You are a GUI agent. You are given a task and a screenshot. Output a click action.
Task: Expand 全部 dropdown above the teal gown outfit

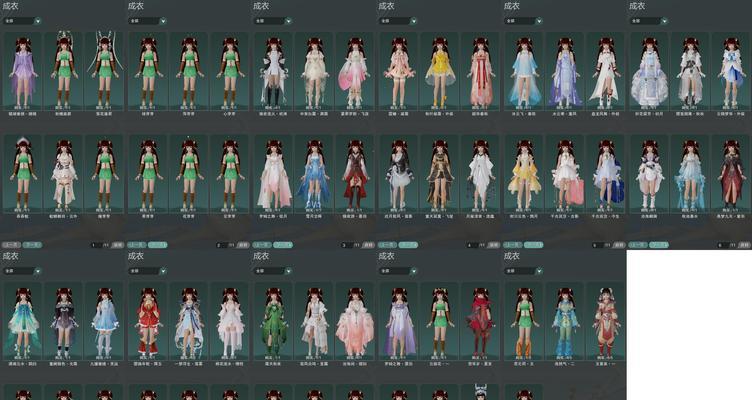(x=22, y=271)
